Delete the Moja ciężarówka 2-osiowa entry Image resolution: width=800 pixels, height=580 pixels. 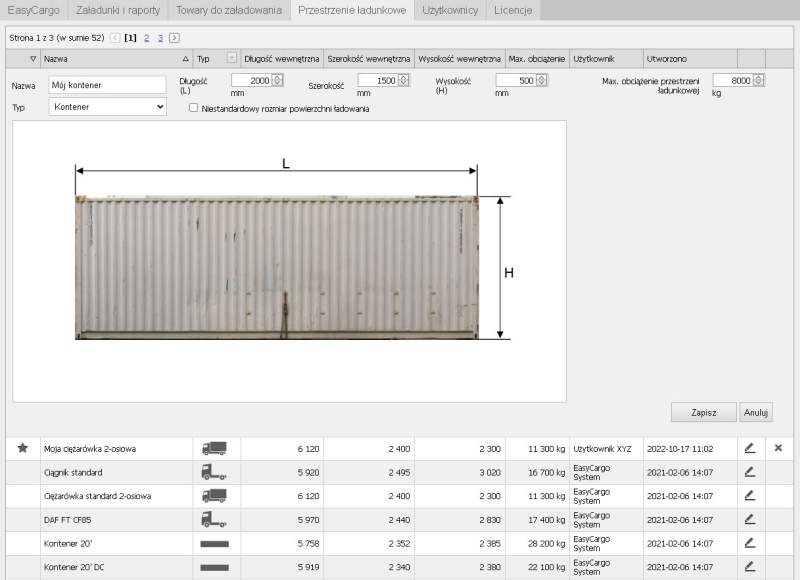tap(778, 448)
